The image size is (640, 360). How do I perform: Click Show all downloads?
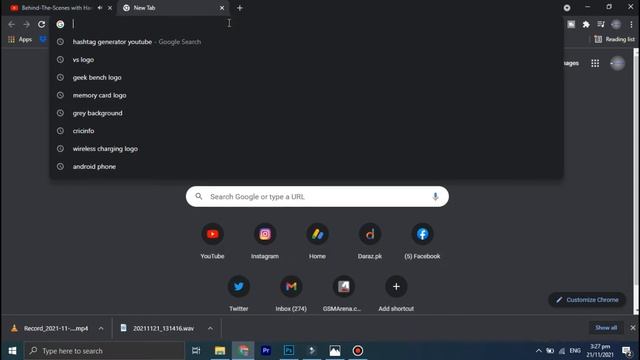(x=606, y=328)
